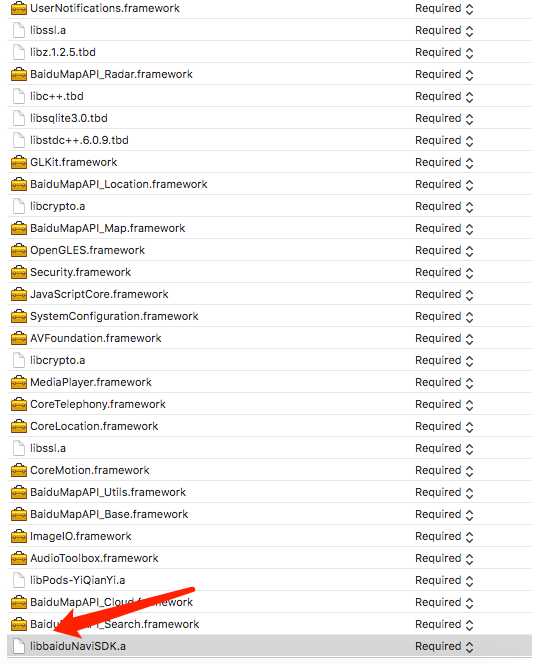
Task: Select the SystemConfiguration.framework name
Action: 114,316
